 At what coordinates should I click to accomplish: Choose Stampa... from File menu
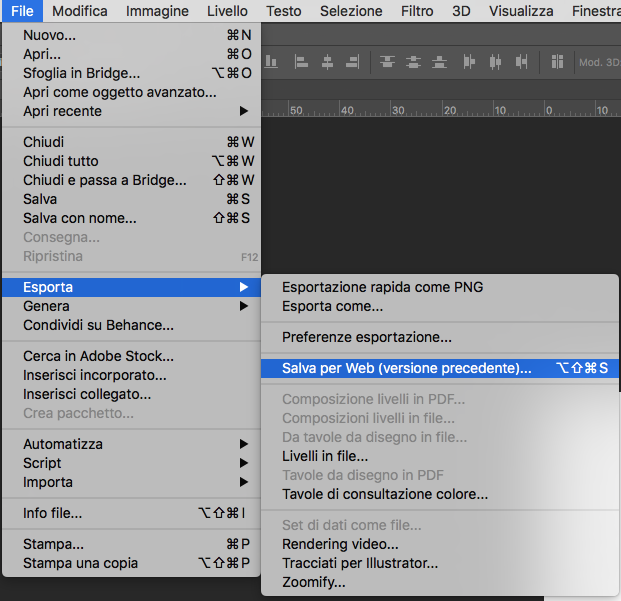(131, 544)
